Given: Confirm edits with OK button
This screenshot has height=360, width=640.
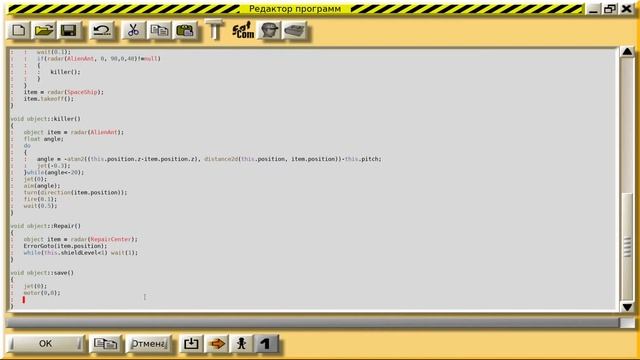Looking at the screenshot, I should click(x=45, y=344).
